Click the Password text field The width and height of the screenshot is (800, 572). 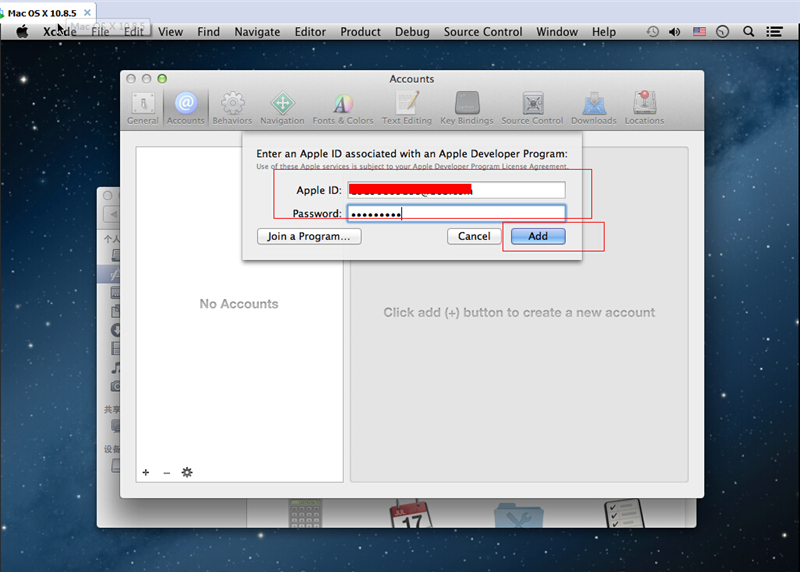(x=456, y=213)
